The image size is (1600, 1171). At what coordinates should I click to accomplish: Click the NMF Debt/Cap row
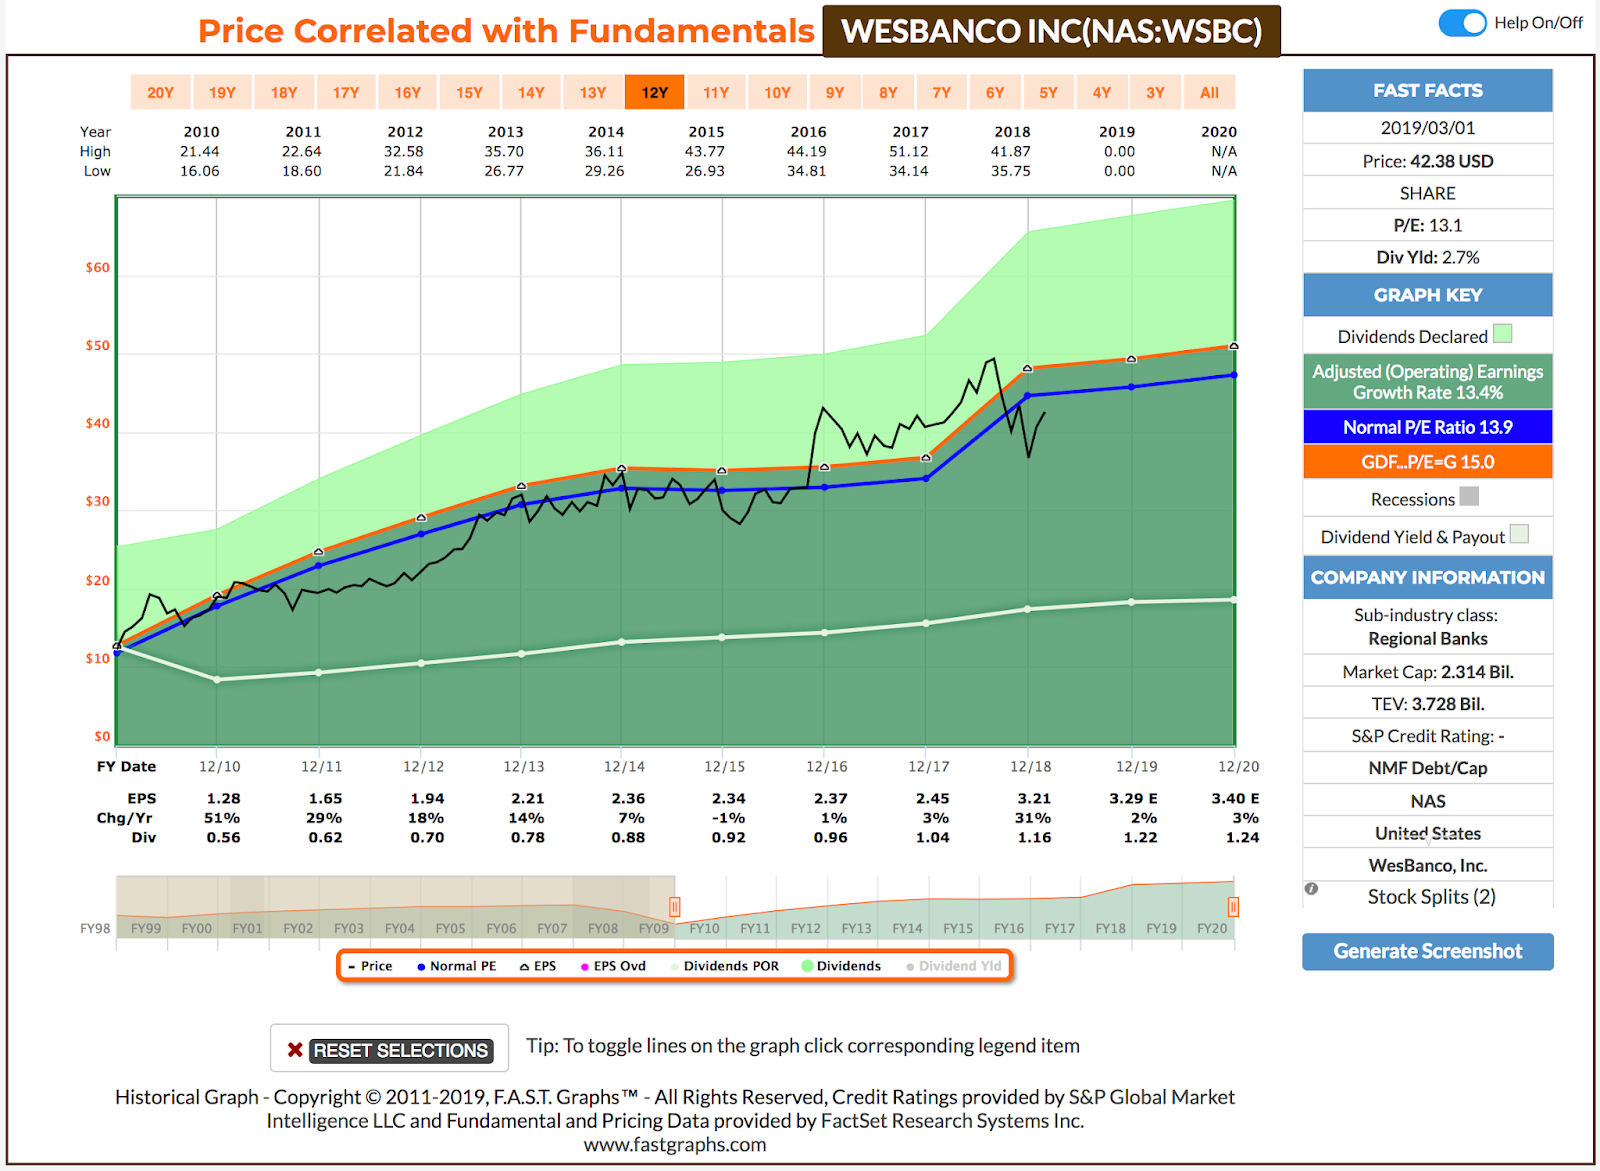(x=1428, y=768)
